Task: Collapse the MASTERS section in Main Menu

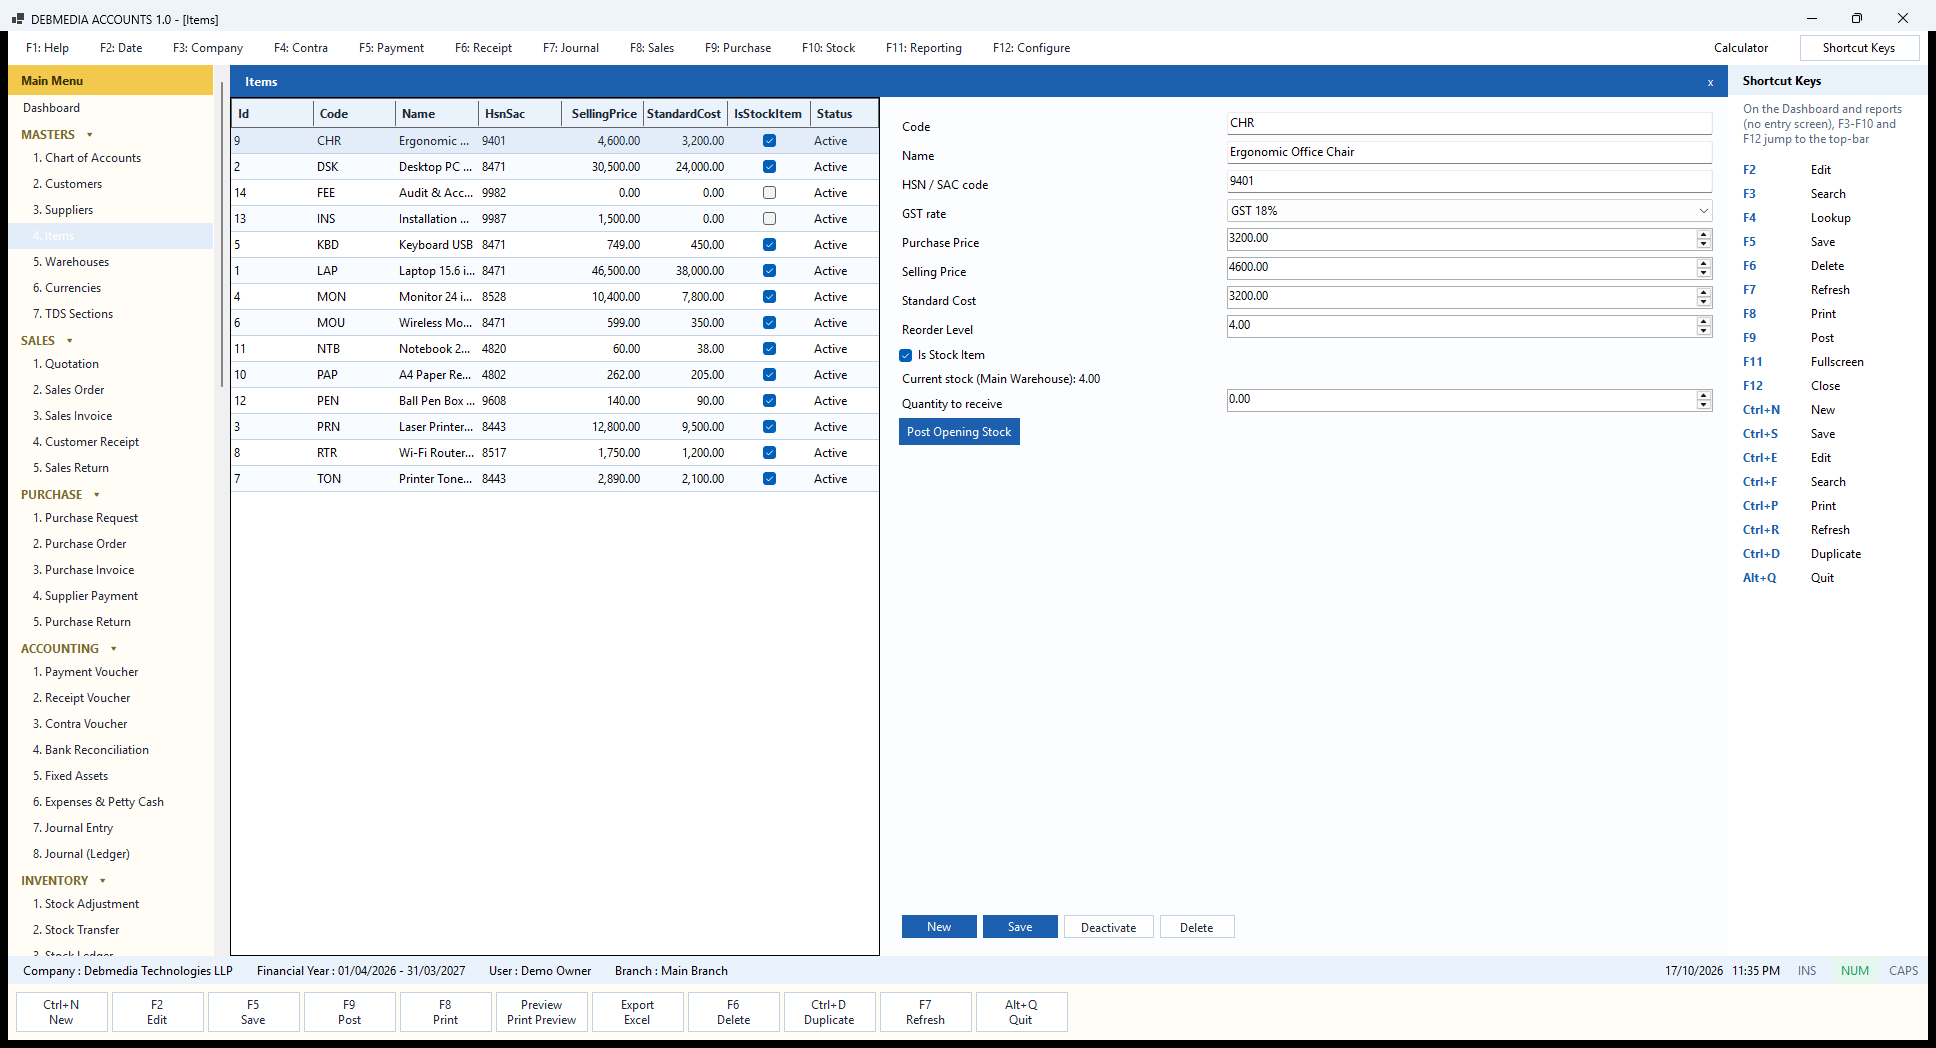Action: (90, 135)
